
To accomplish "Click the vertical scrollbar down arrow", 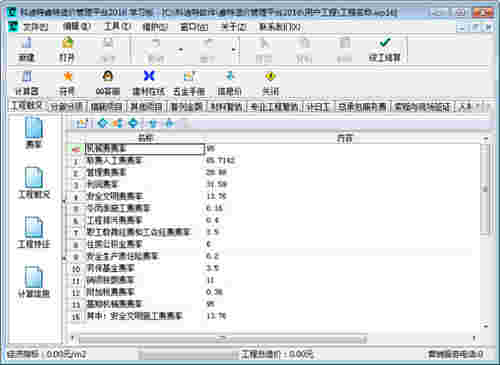I will (x=486, y=326).
